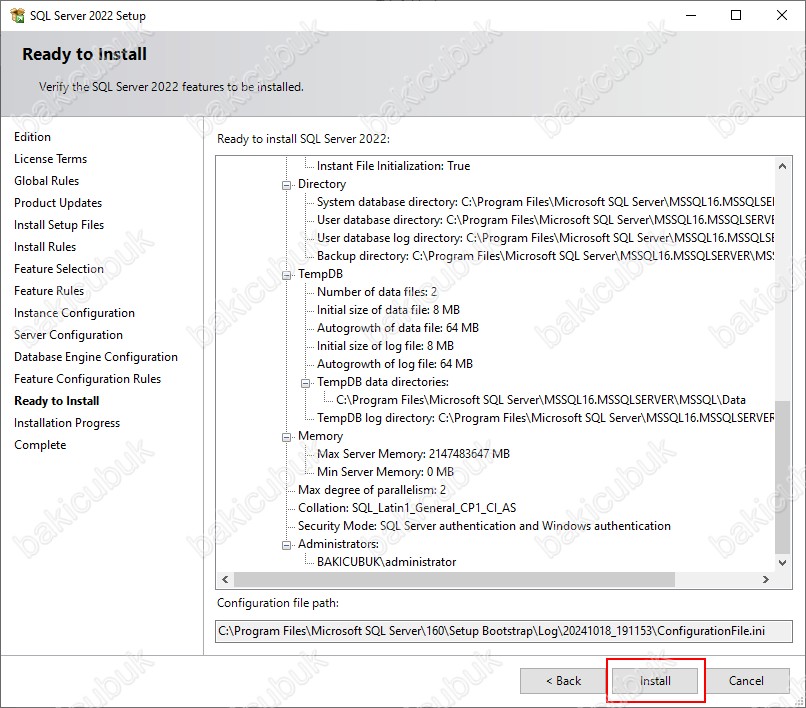Collapse the TempDB tree node
Image resolution: width=806 pixels, height=708 pixels.
click(x=286, y=275)
